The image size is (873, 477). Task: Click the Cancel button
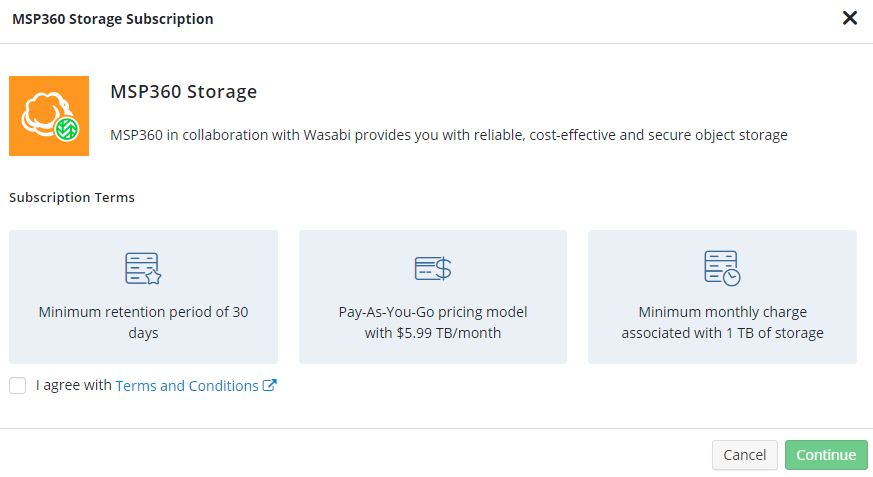[744, 455]
